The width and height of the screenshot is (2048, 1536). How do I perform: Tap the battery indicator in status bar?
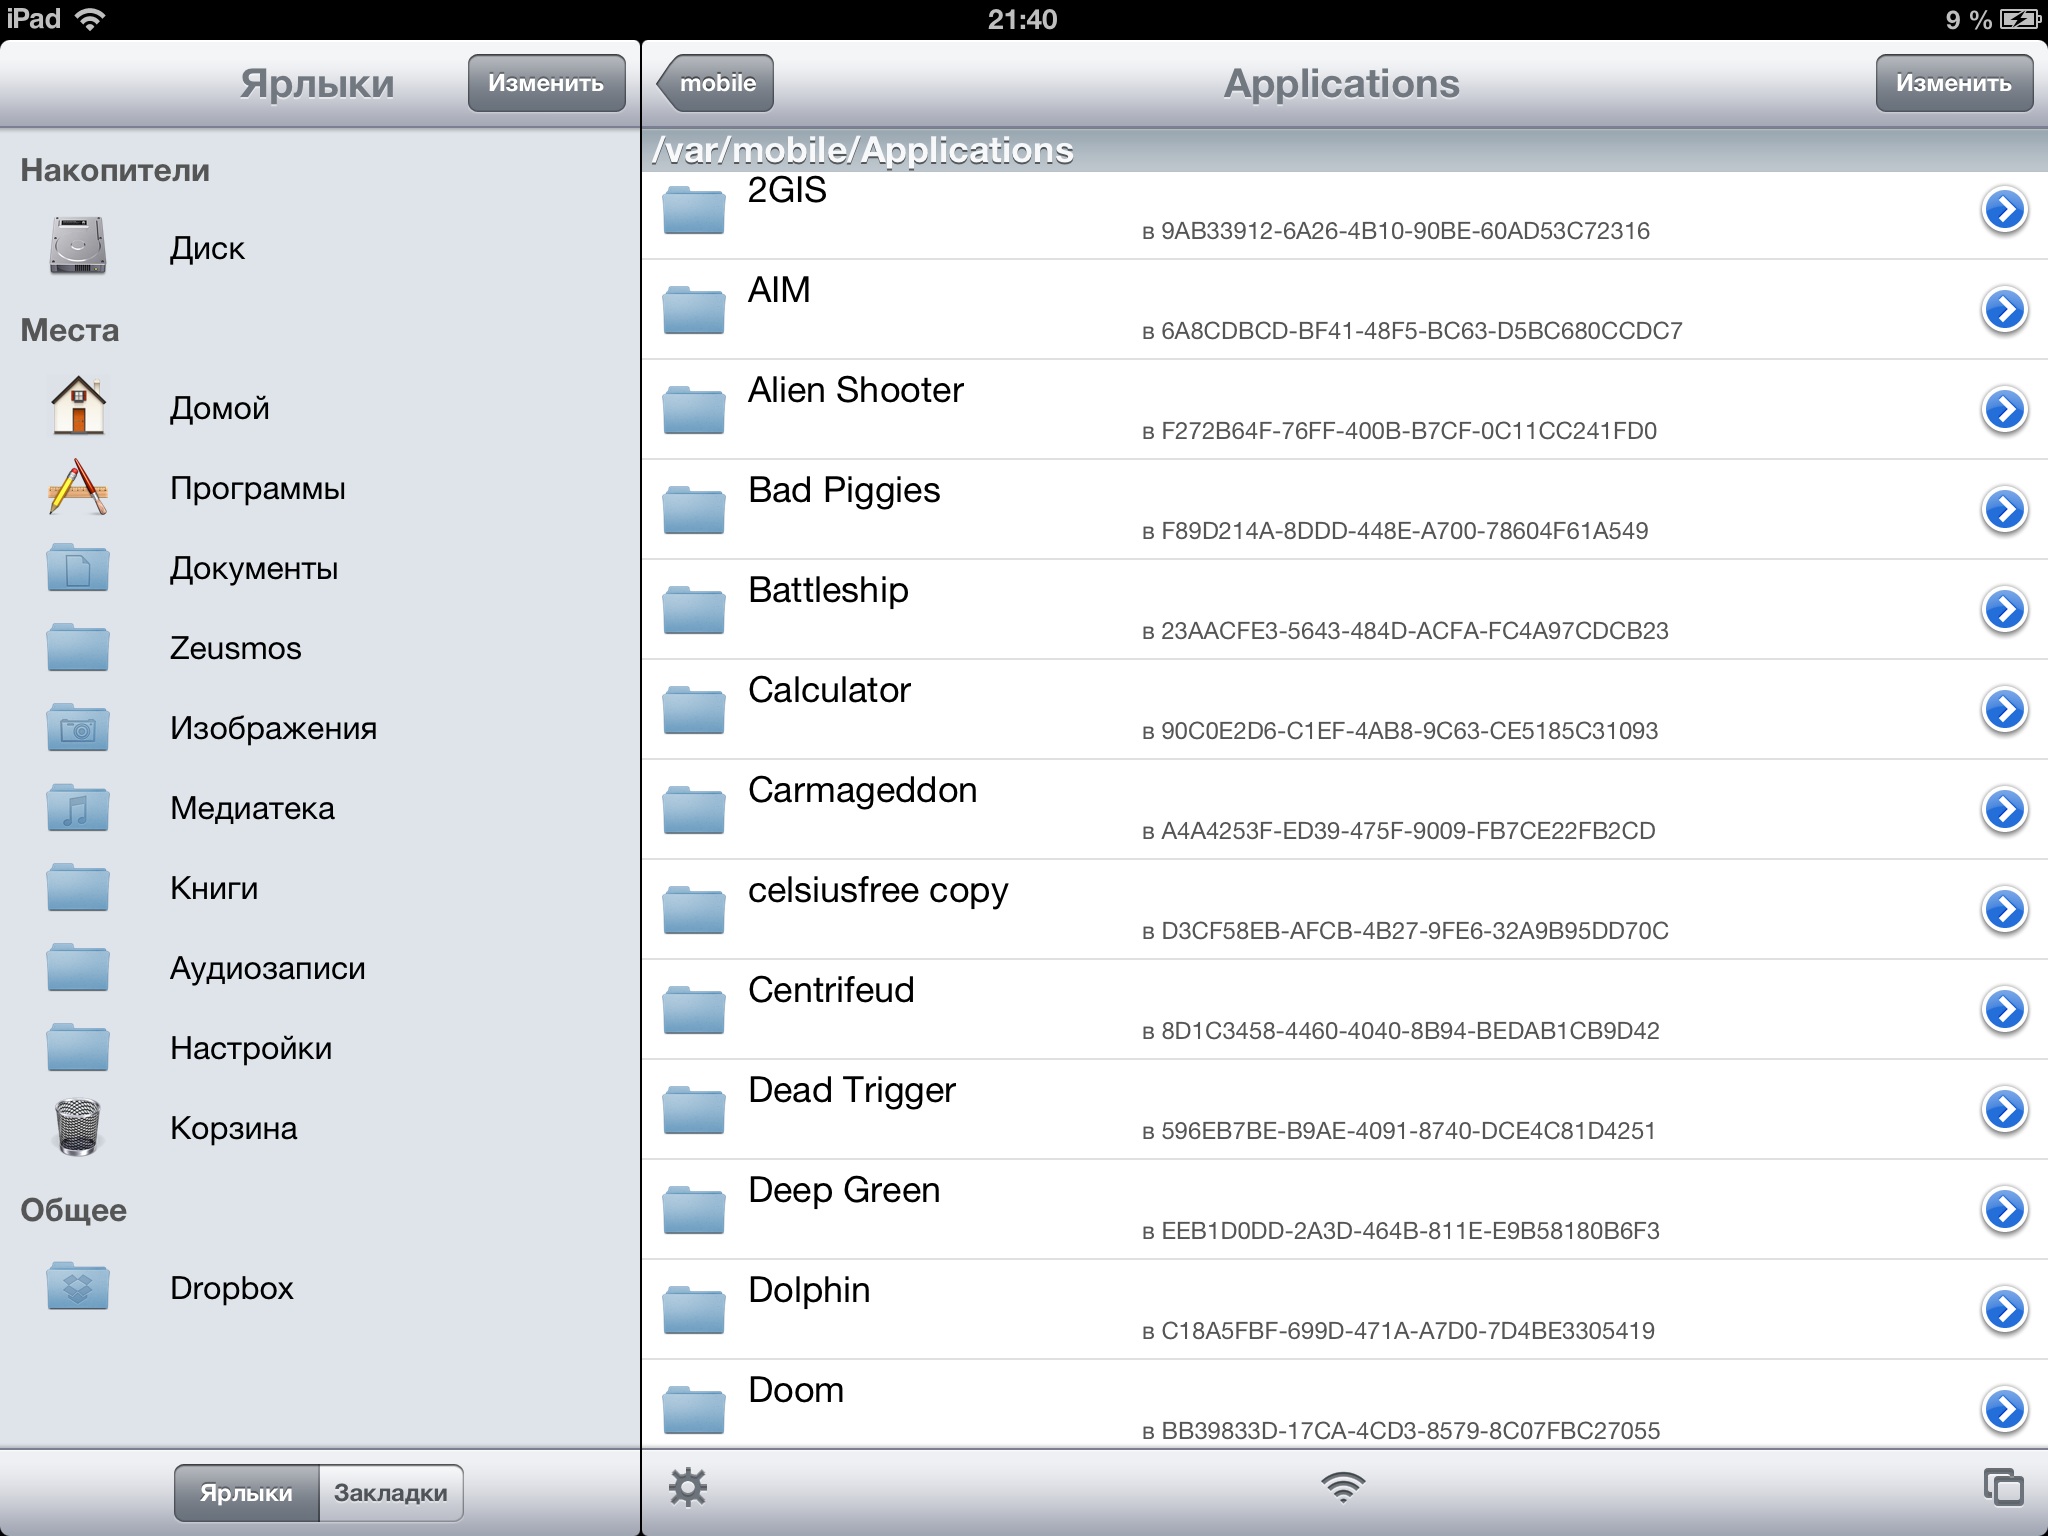click(2019, 19)
